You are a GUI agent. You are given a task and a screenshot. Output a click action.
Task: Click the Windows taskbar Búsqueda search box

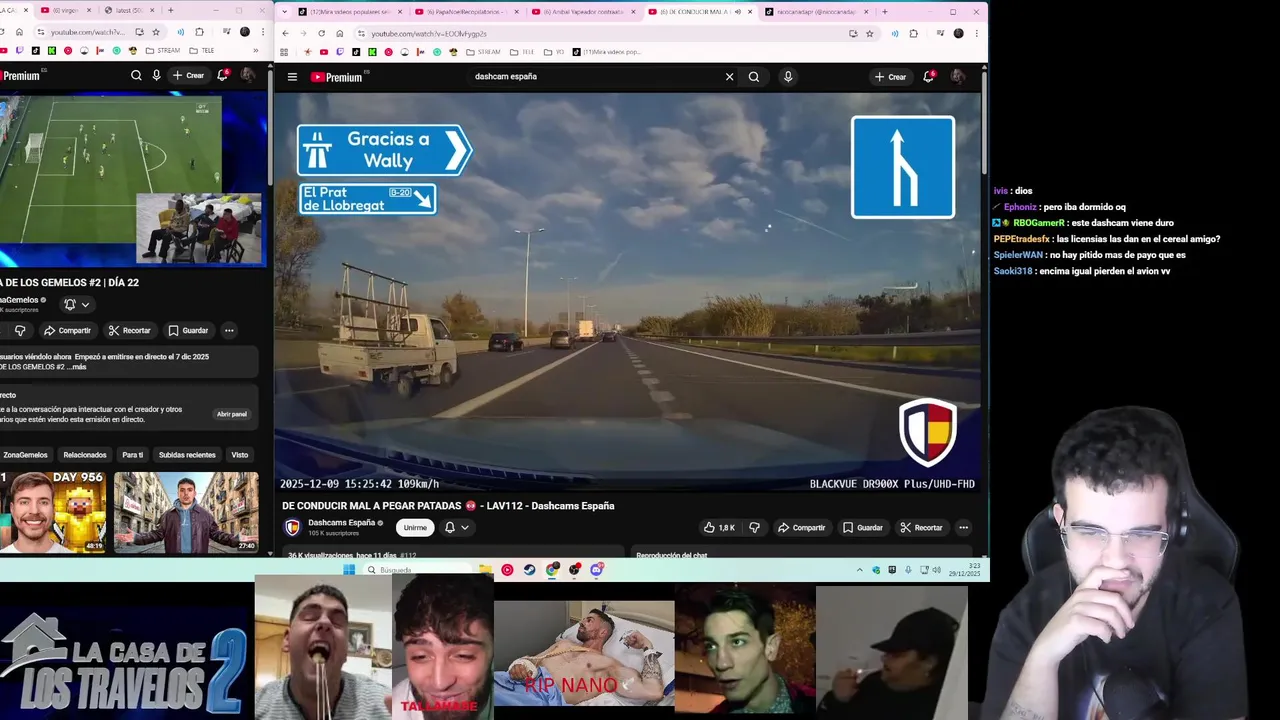(417, 570)
